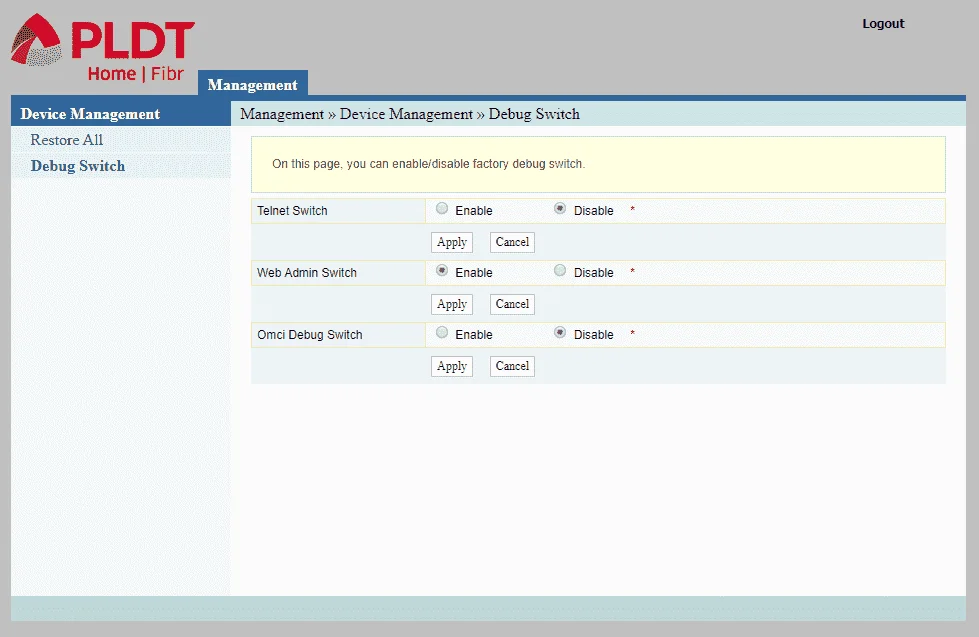
Task: Click the breadcrumb 'Management » Device Management » Debug Switch'
Action: pyautogui.click(x=410, y=114)
